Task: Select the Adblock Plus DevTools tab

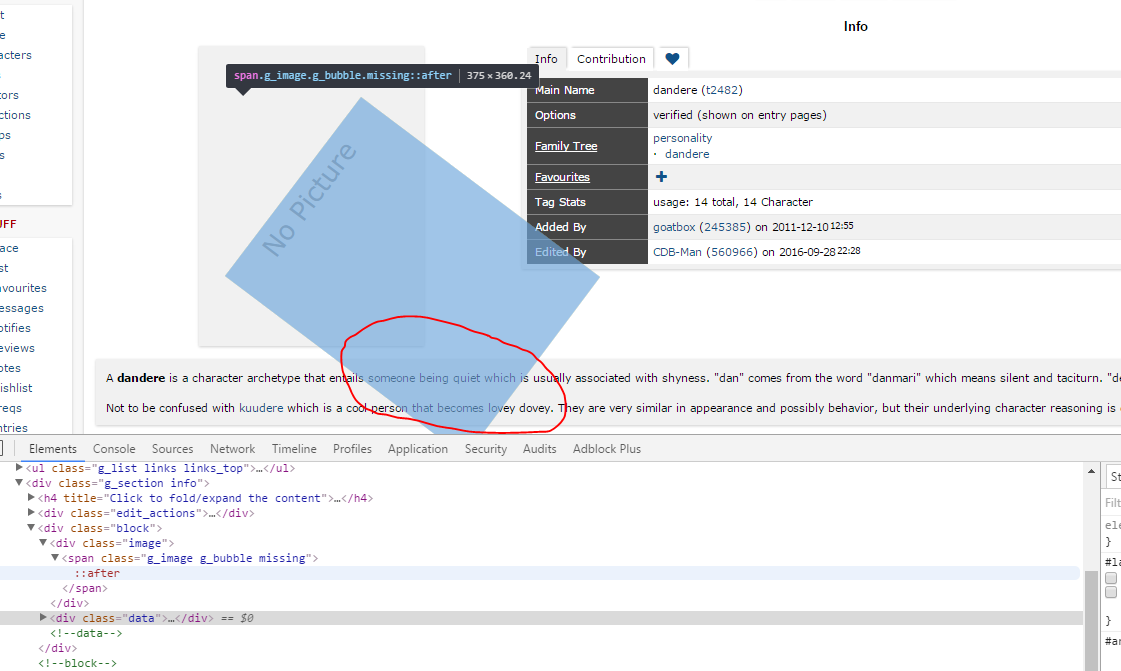Action: click(x=607, y=449)
